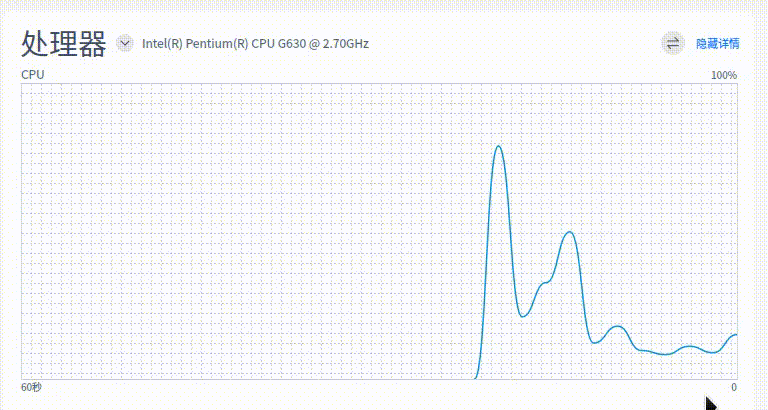The height and width of the screenshot is (410, 768).
Task: Click the 隐藏详情 link
Action: click(x=717, y=44)
